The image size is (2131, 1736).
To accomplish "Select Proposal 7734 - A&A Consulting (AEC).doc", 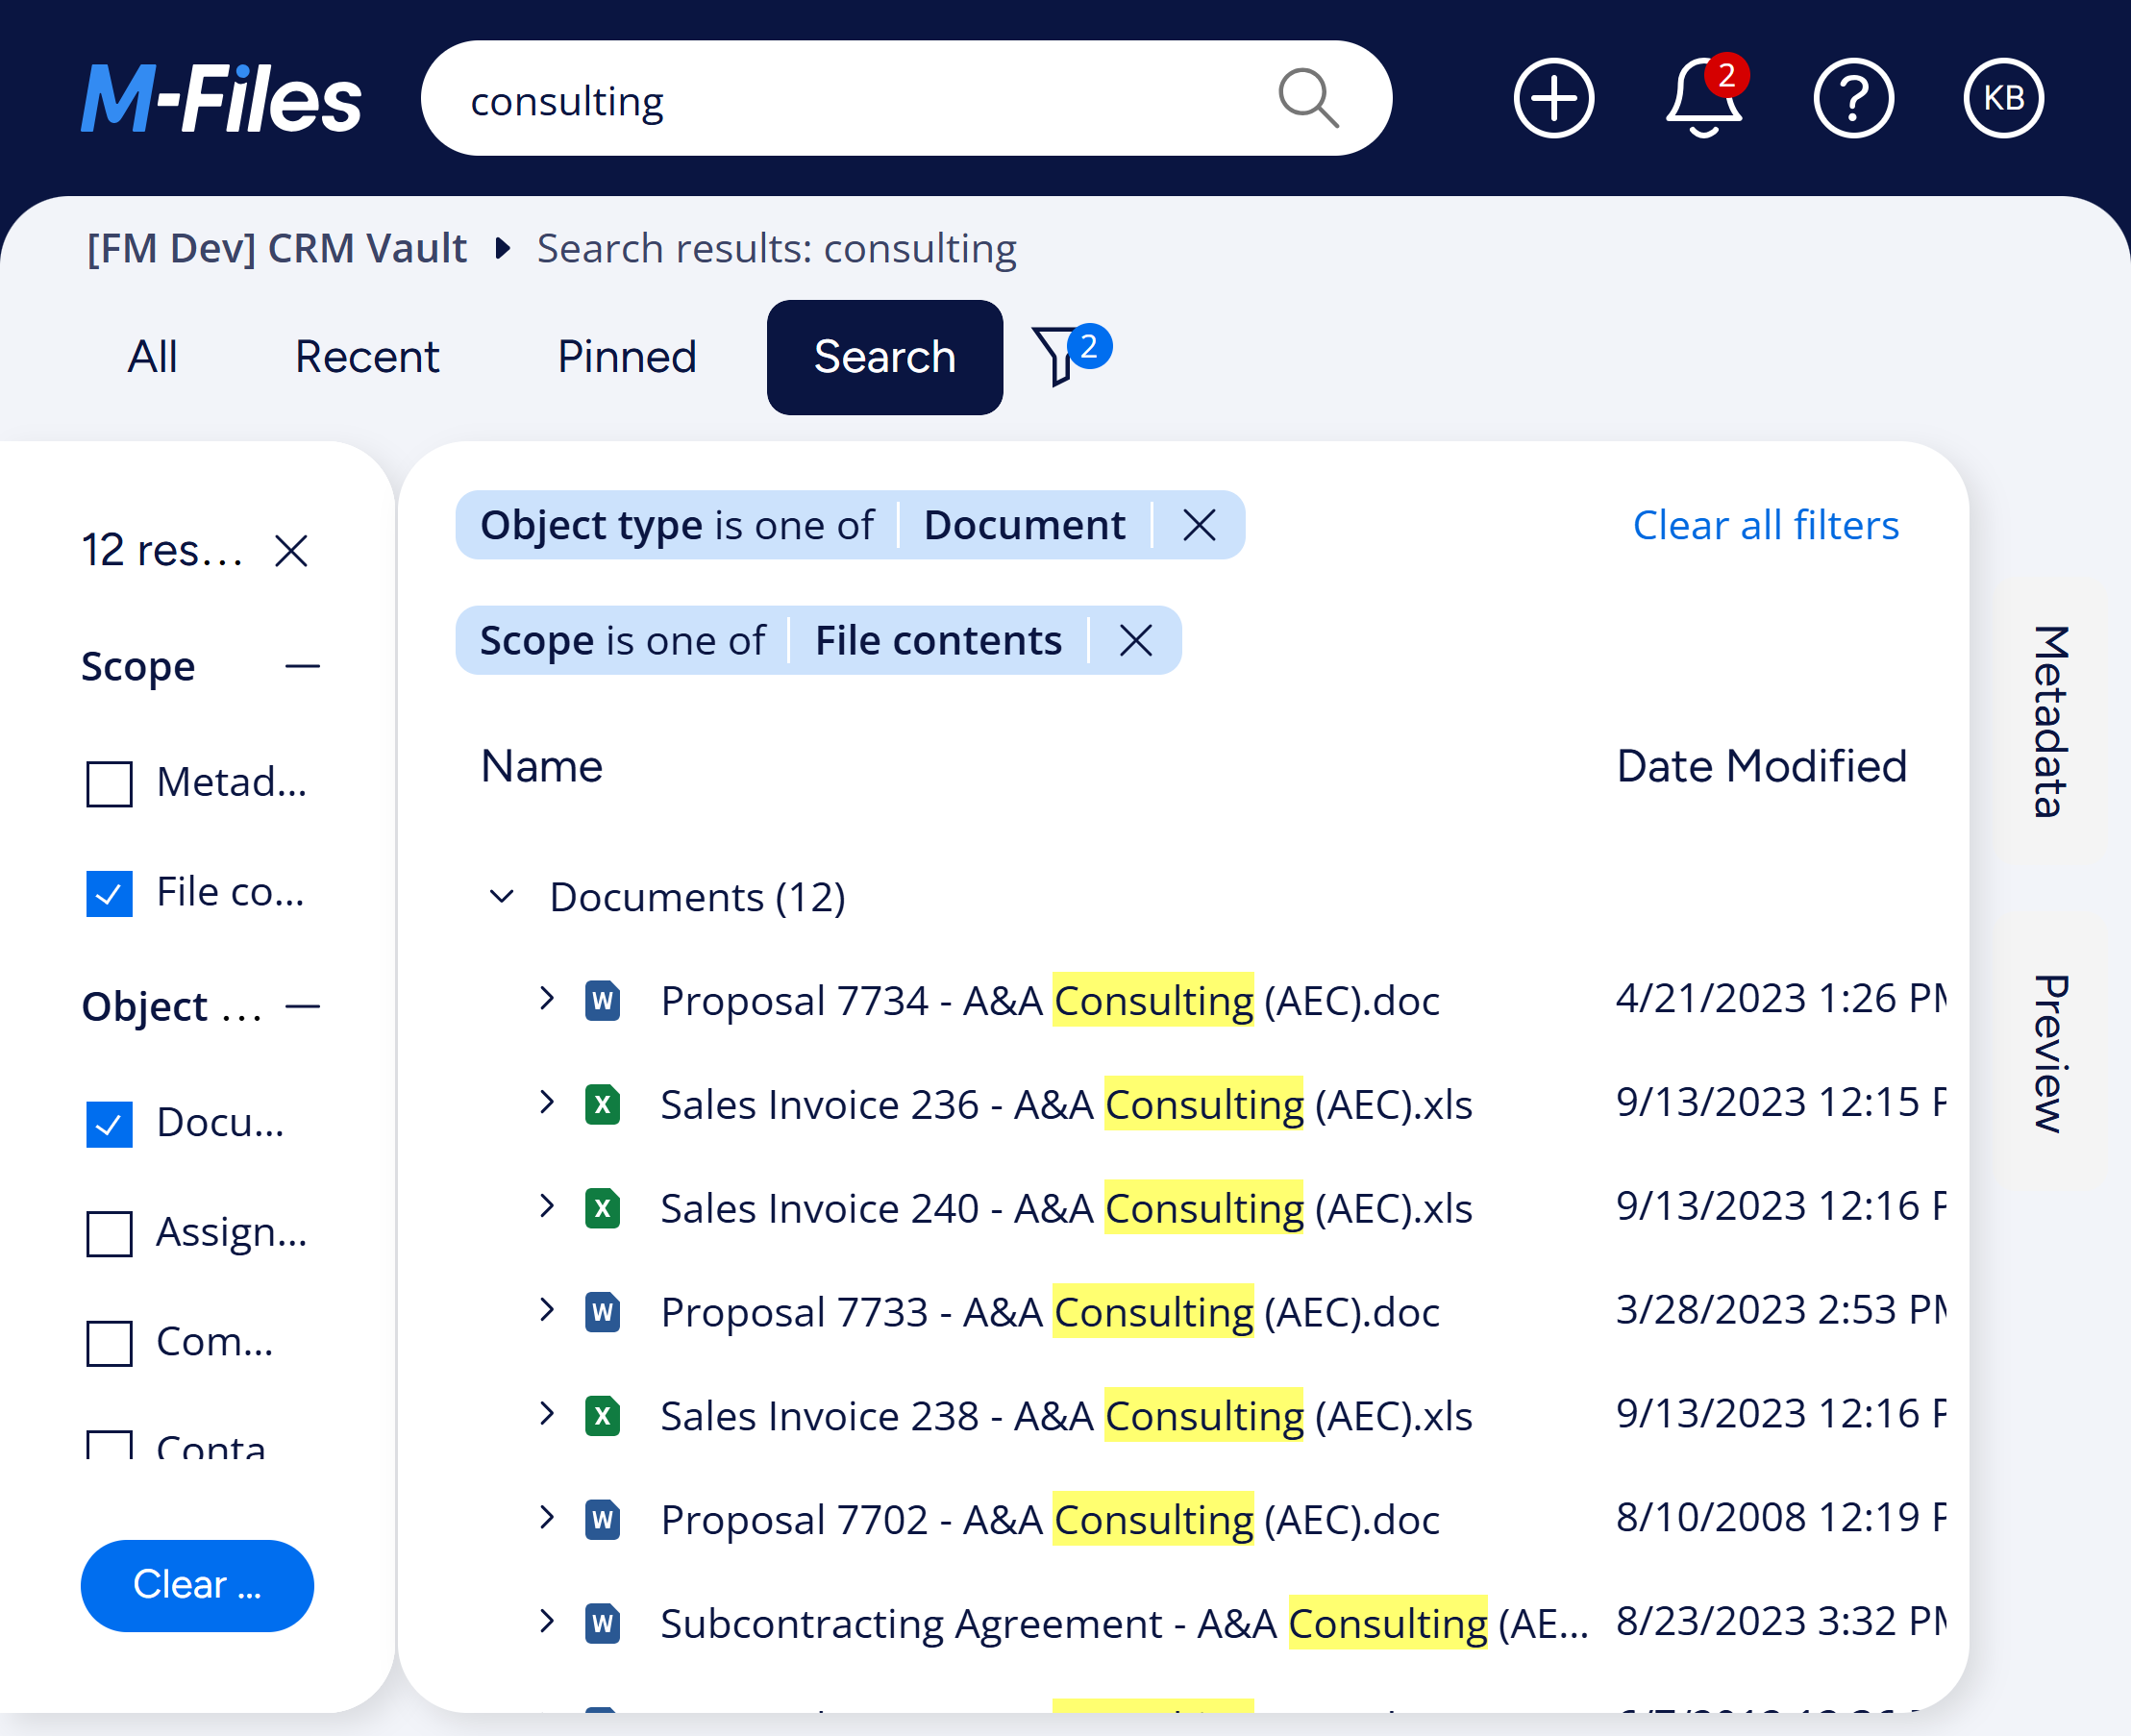I will tap(1050, 1000).
